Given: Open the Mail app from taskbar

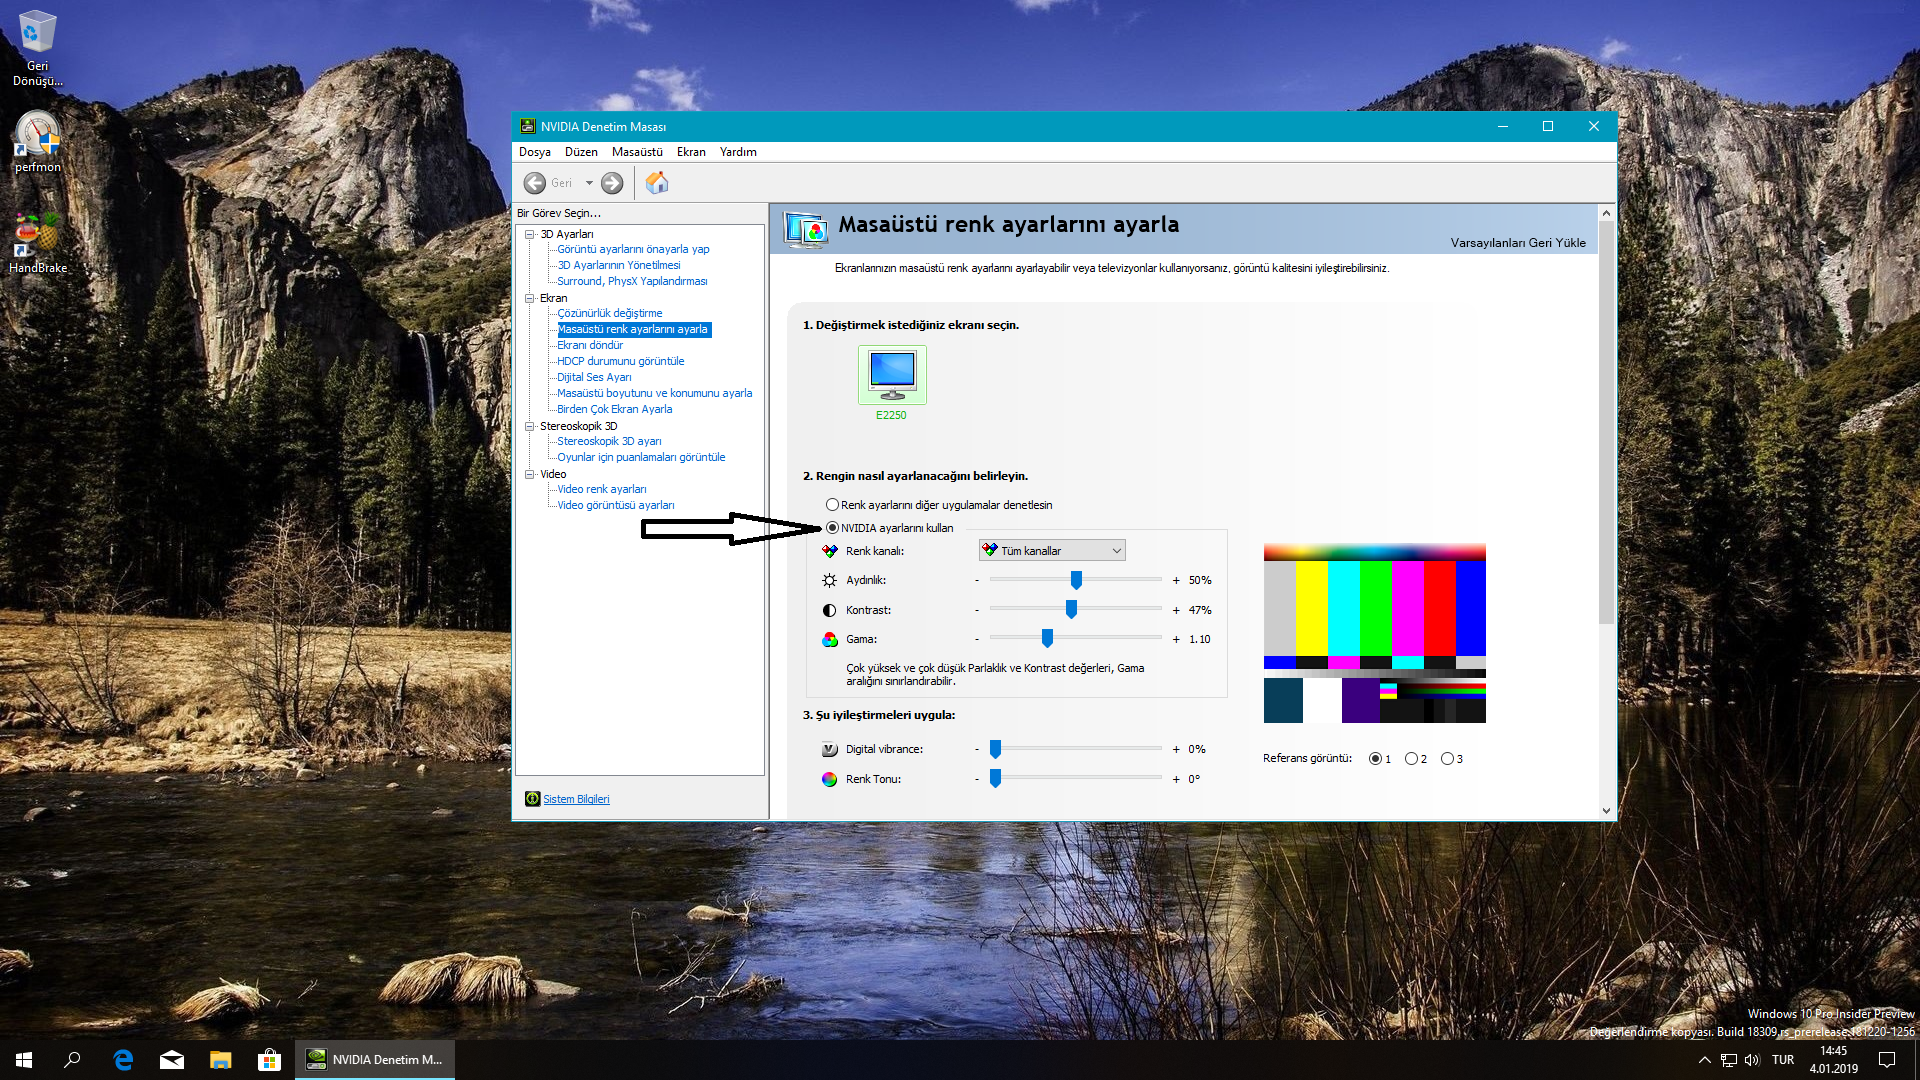Looking at the screenshot, I should coord(172,1060).
